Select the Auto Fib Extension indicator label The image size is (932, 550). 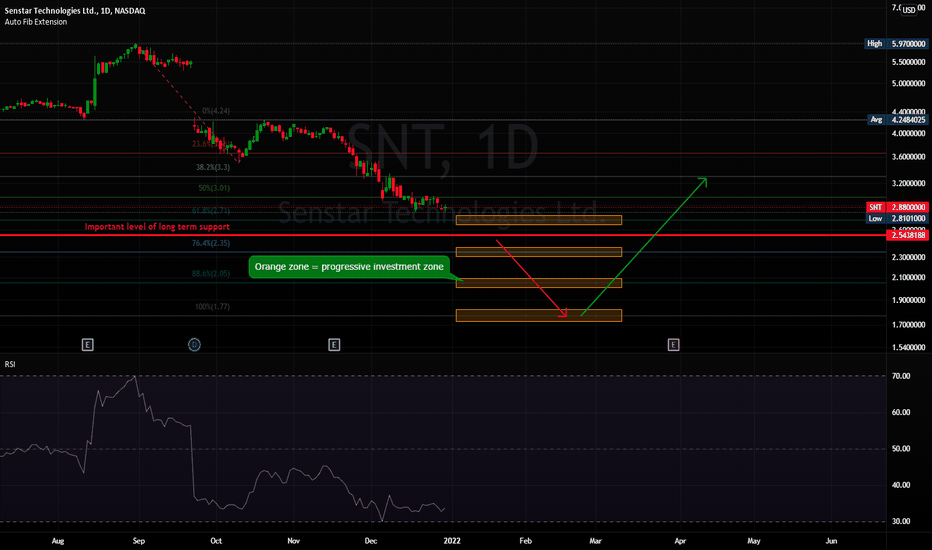tap(36, 22)
